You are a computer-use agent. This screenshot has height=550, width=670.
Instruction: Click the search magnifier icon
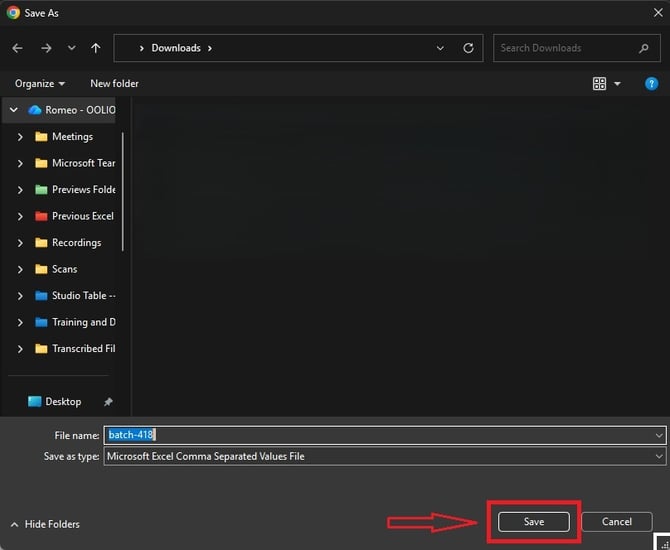pyautogui.click(x=644, y=48)
